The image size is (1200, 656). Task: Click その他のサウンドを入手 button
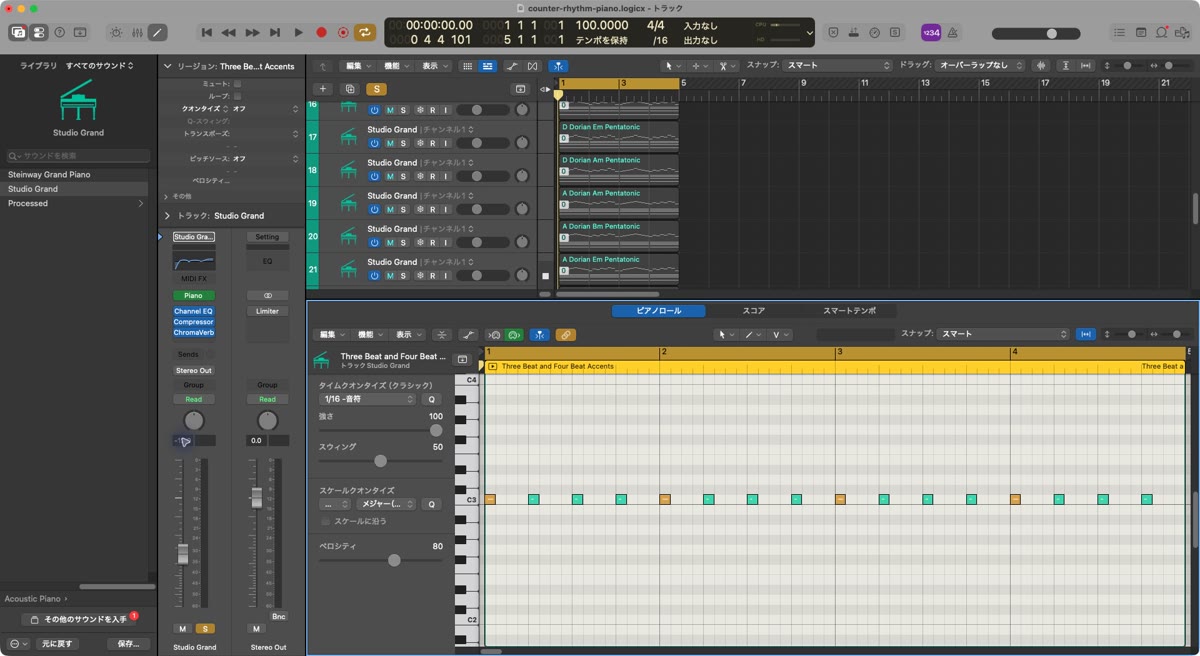79,620
